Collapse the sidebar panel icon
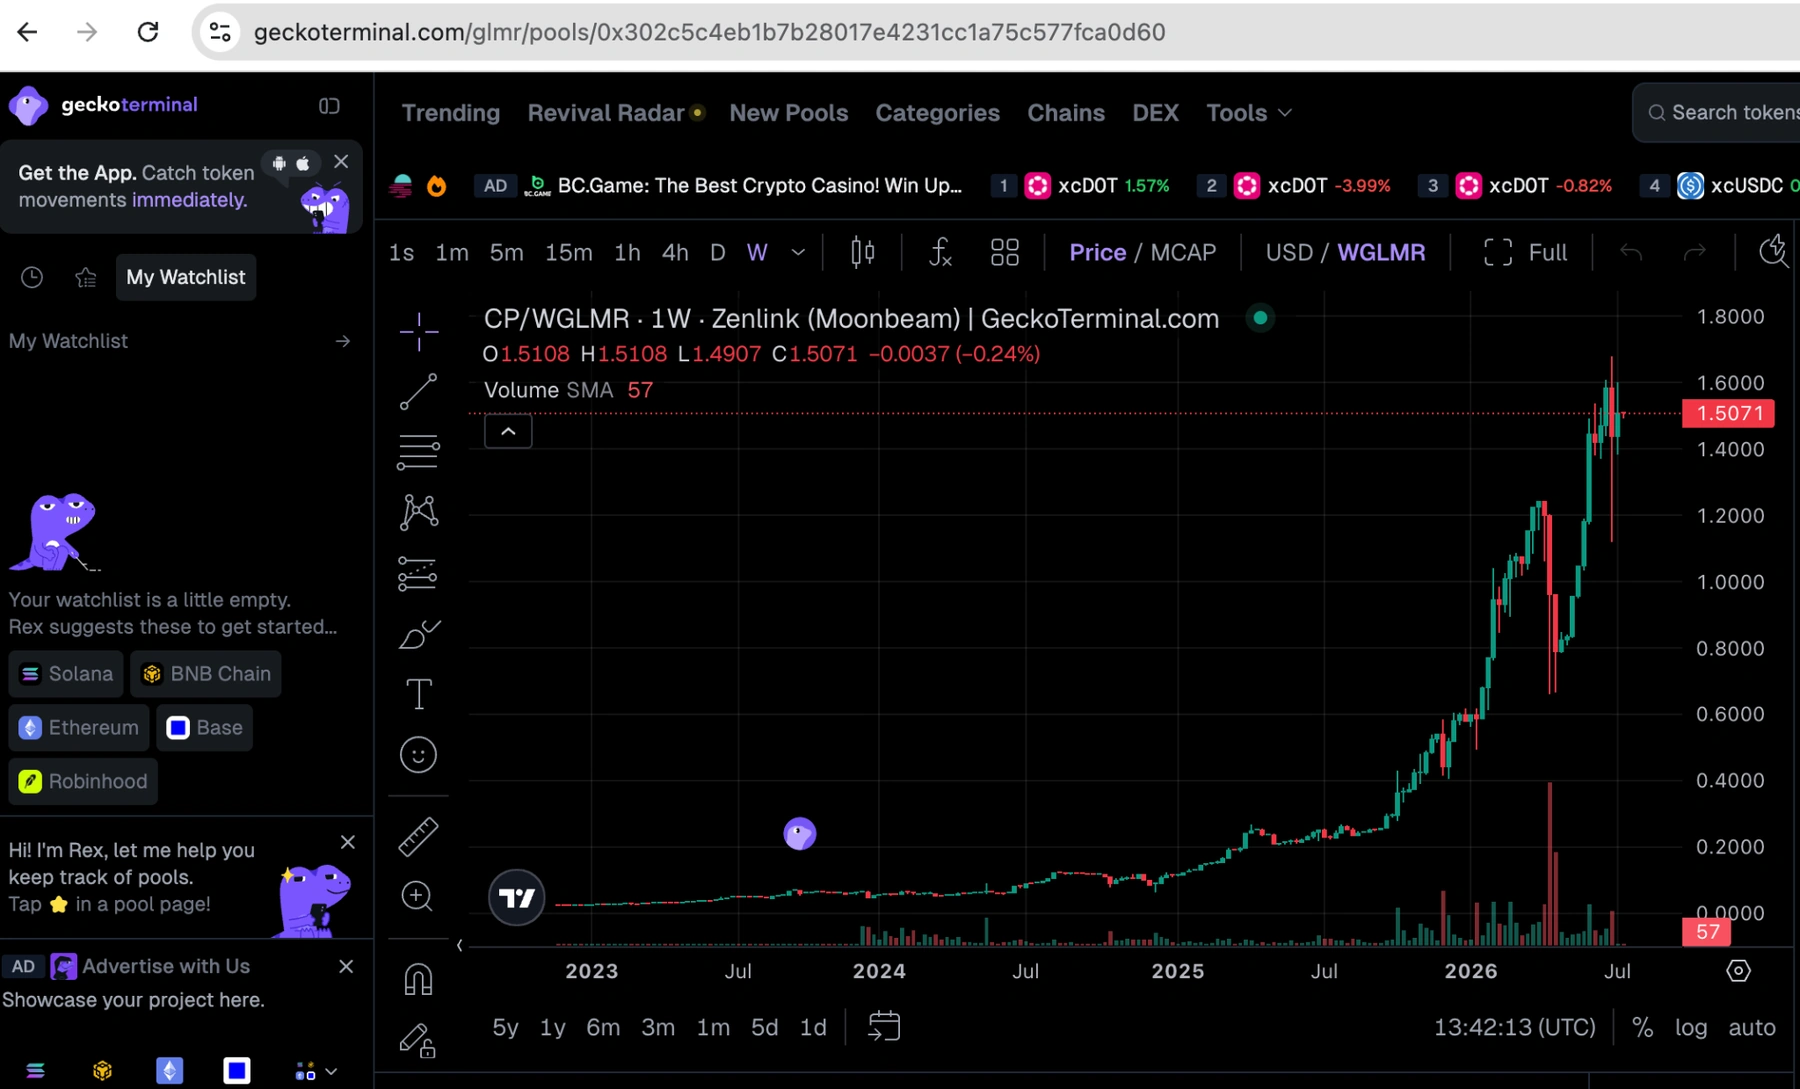1800x1089 pixels. click(329, 106)
